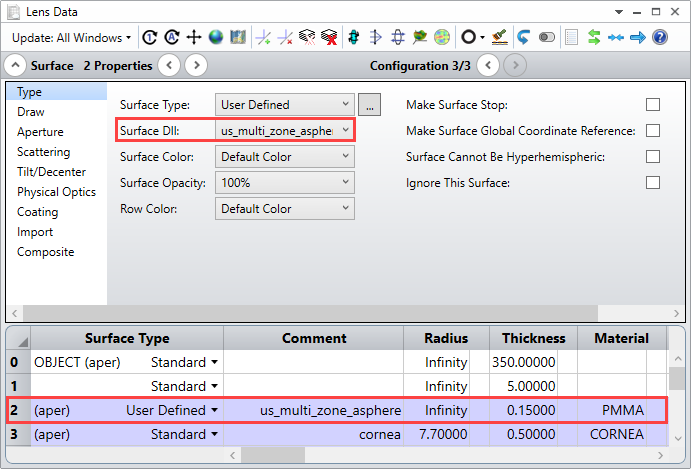Image resolution: width=691 pixels, height=469 pixels.
Task: Open the Surface Color dropdown
Action: (x=285, y=156)
